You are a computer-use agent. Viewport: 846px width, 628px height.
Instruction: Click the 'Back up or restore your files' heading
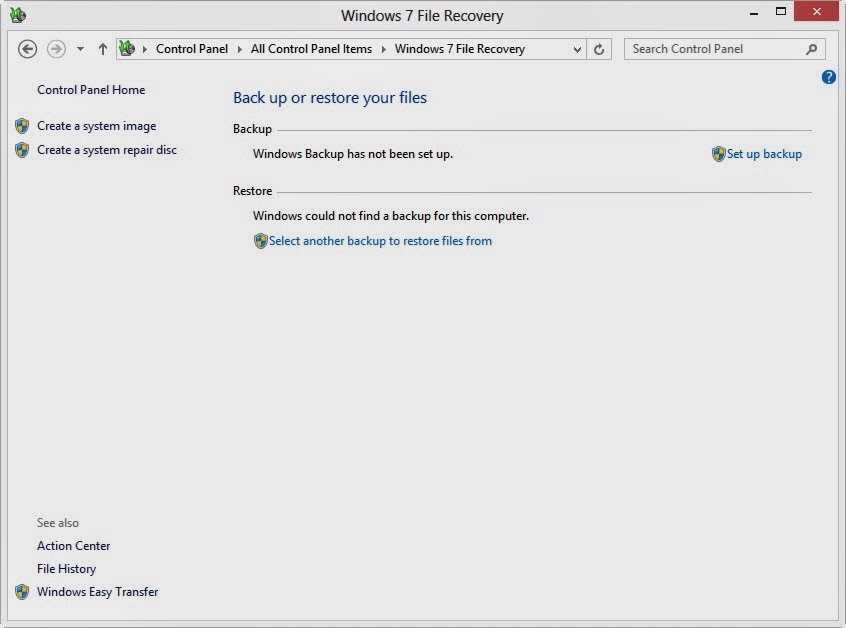(x=330, y=98)
